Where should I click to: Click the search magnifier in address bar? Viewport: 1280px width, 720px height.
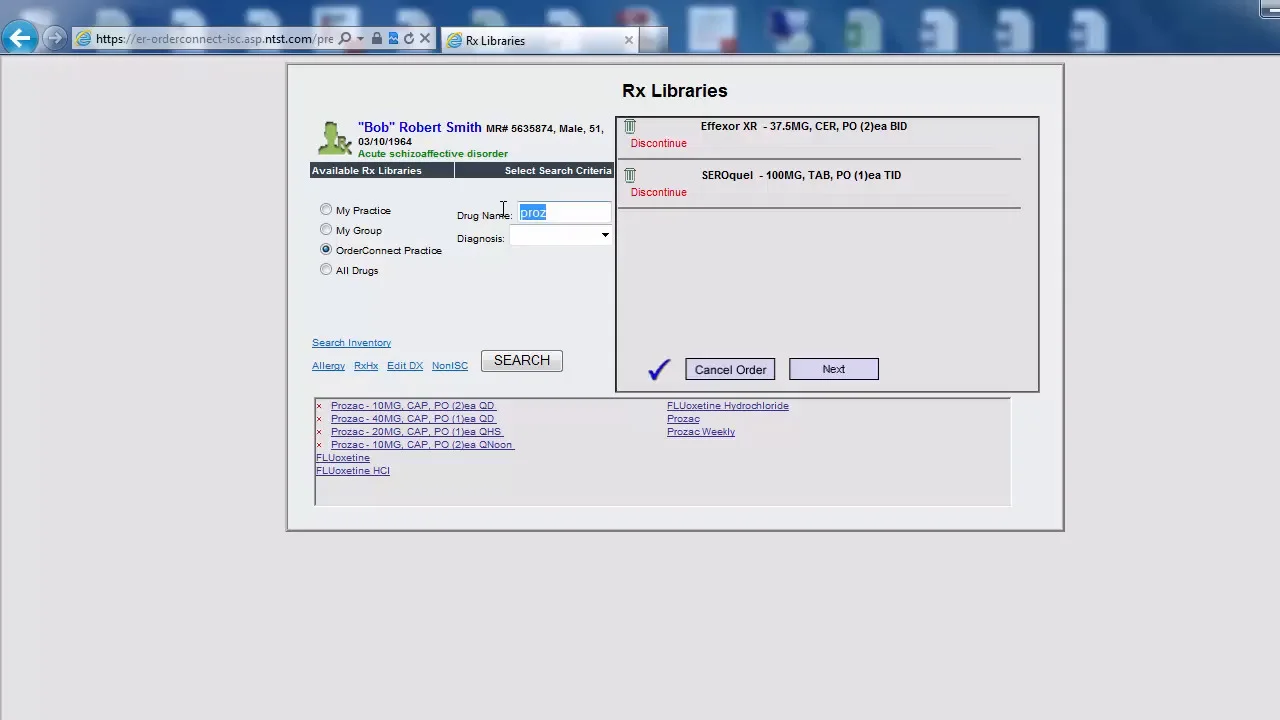coord(345,39)
